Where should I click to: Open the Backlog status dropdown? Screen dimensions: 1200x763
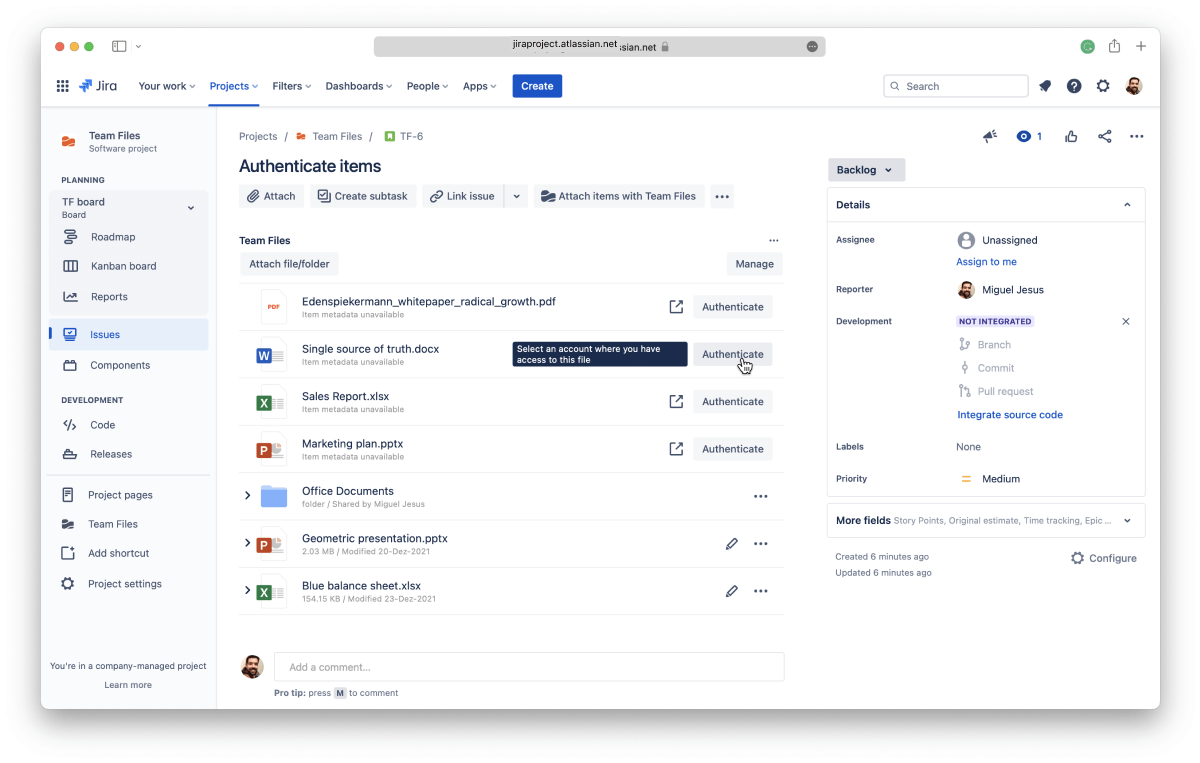click(x=866, y=170)
